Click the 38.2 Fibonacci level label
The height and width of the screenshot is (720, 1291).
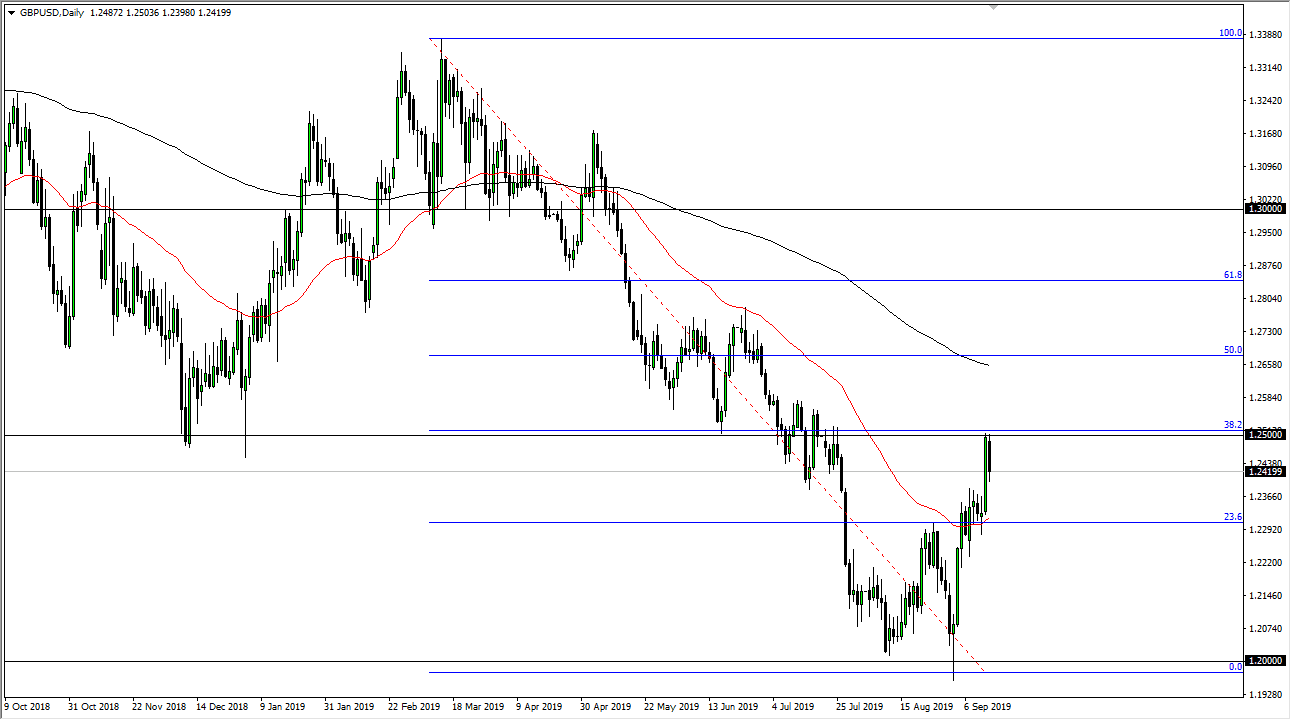coord(1232,425)
